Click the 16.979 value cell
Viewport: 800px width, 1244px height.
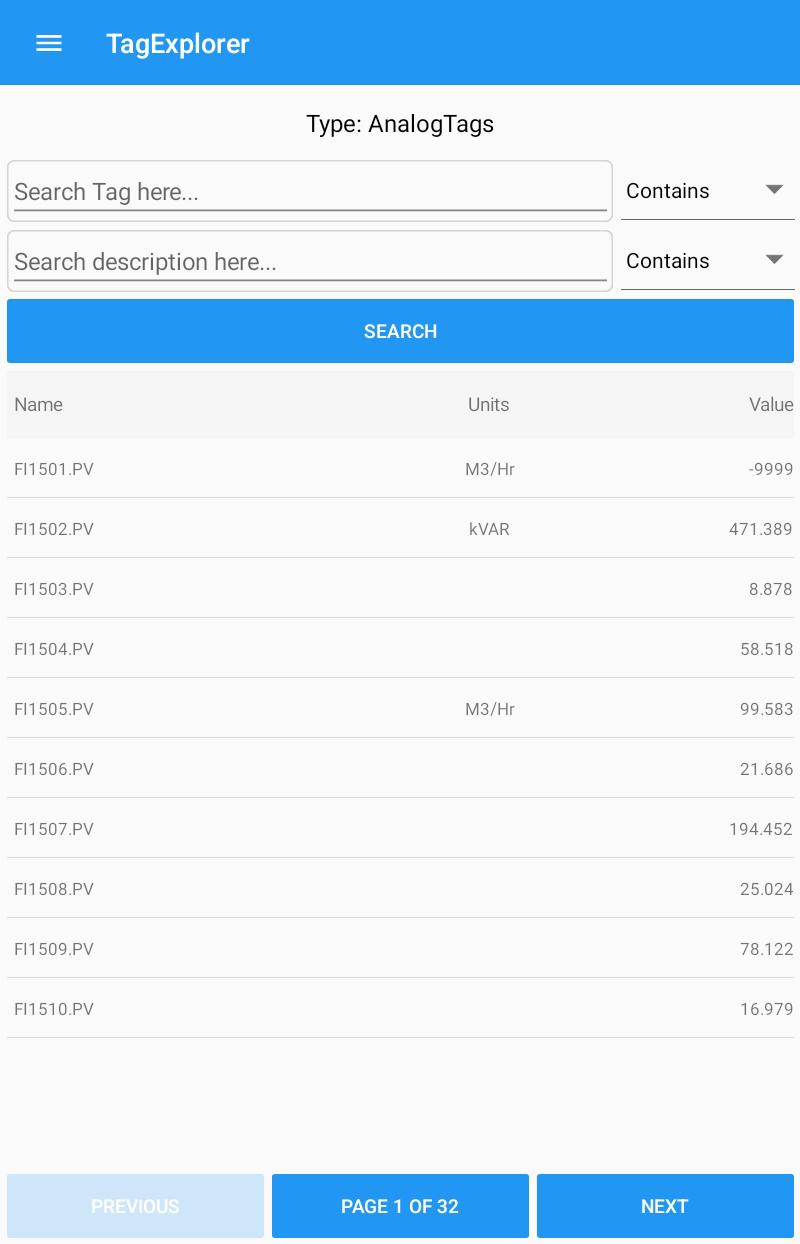(x=766, y=1009)
